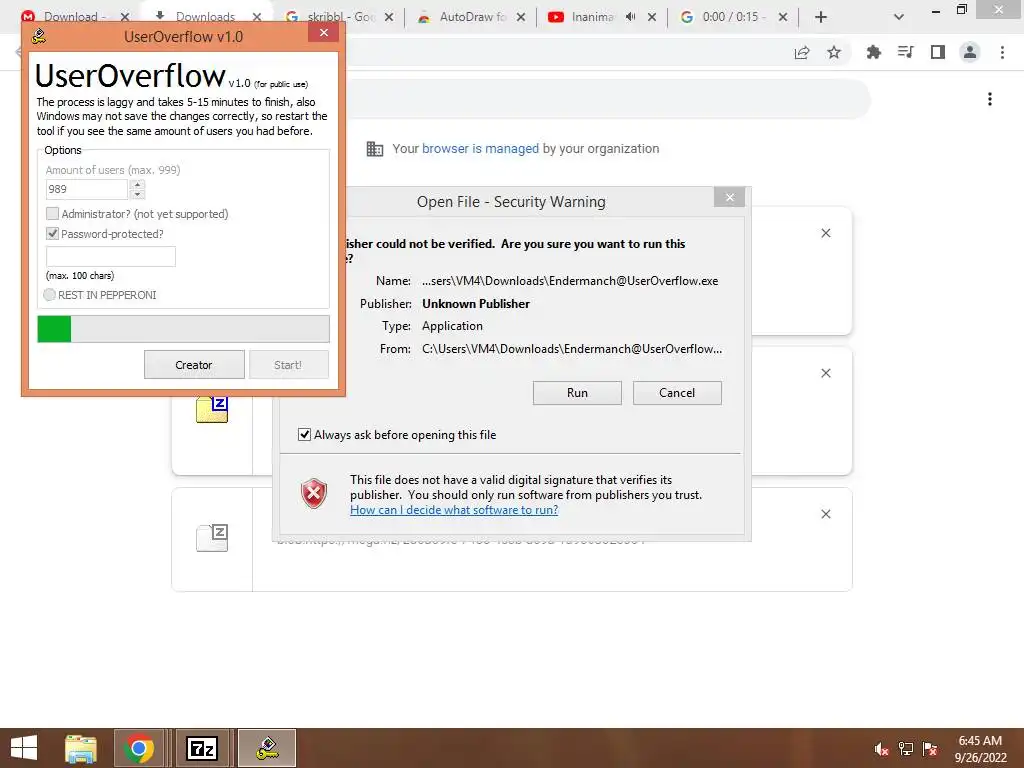Open the media controls icon in Chrome toolbar

906,52
